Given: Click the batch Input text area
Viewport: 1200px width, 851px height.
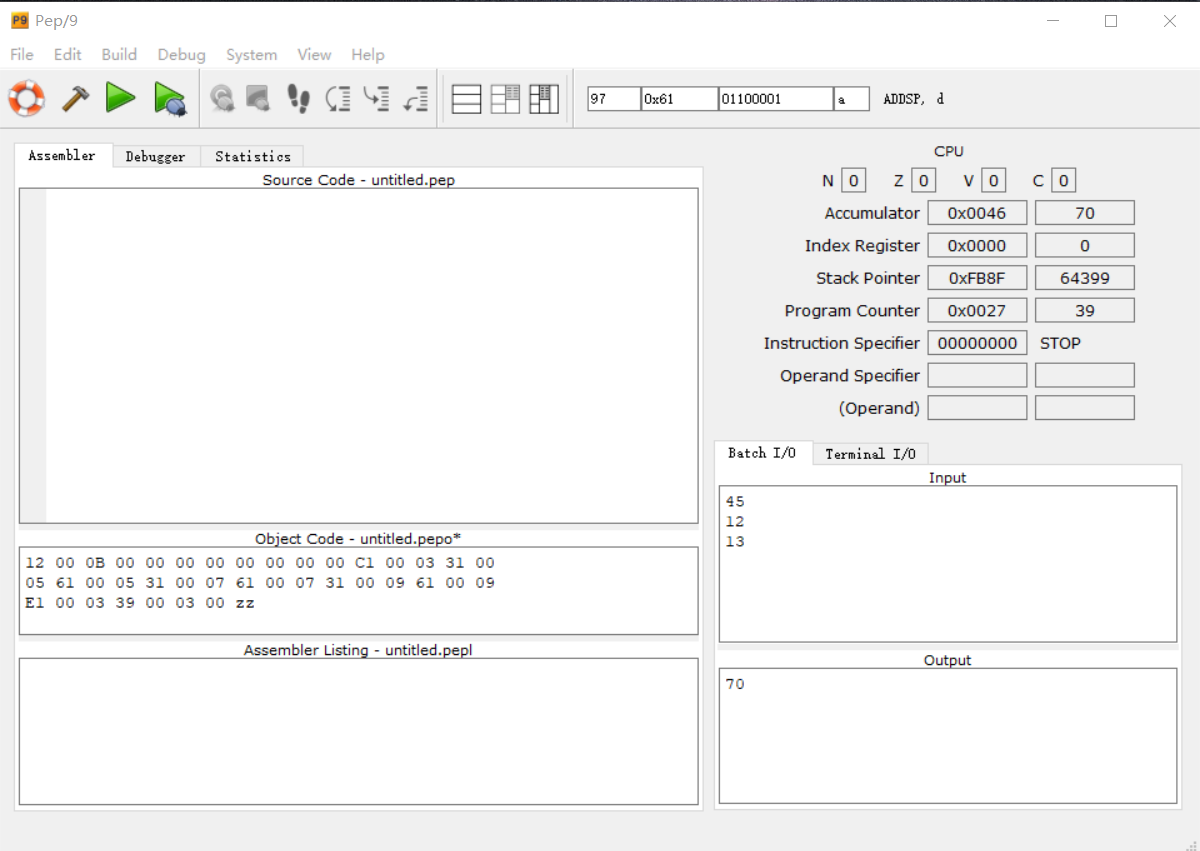Looking at the screenshot, I should tap(948, 564).
